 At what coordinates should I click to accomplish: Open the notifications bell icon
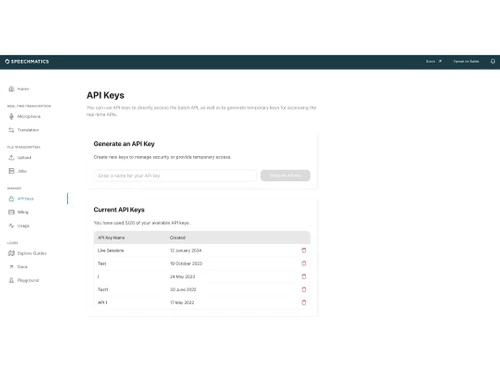point(493,61)
